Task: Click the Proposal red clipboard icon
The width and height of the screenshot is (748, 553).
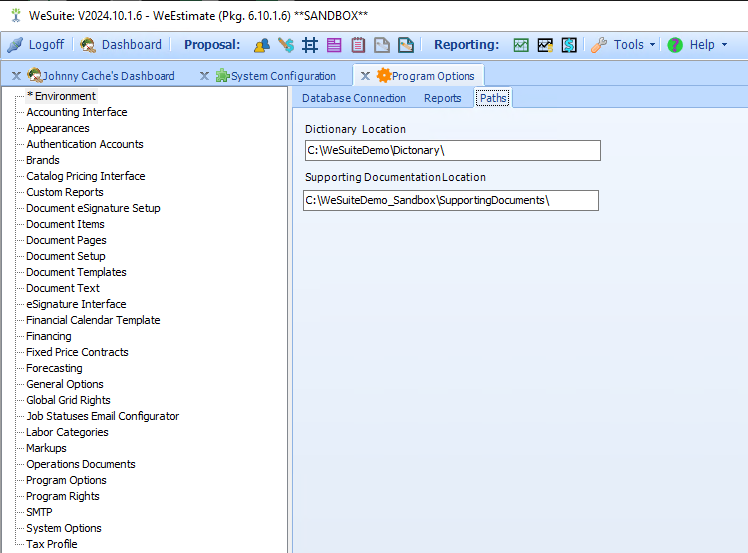Action: (x=358, y=45)
